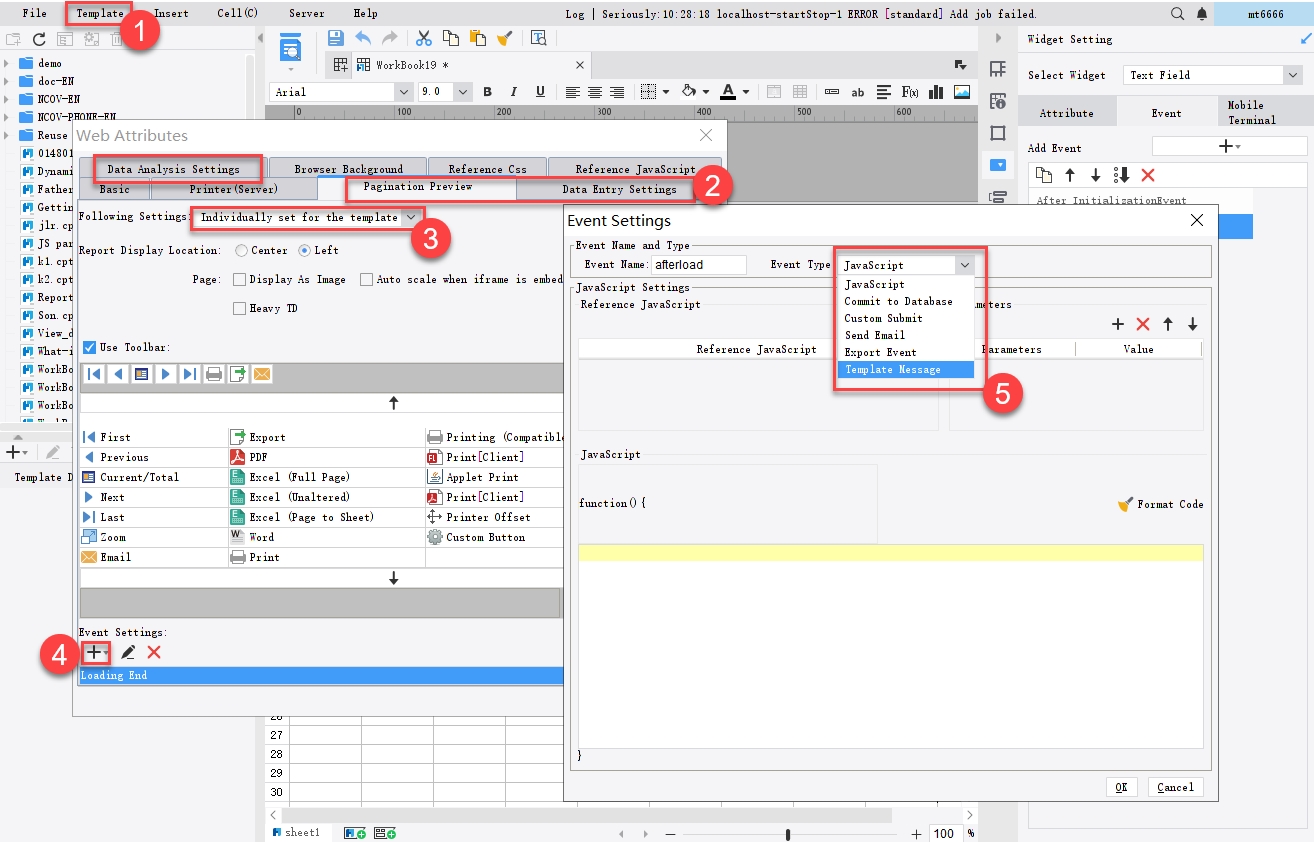Click Email envelope icon in toolbar preview strip

[262, 374]
